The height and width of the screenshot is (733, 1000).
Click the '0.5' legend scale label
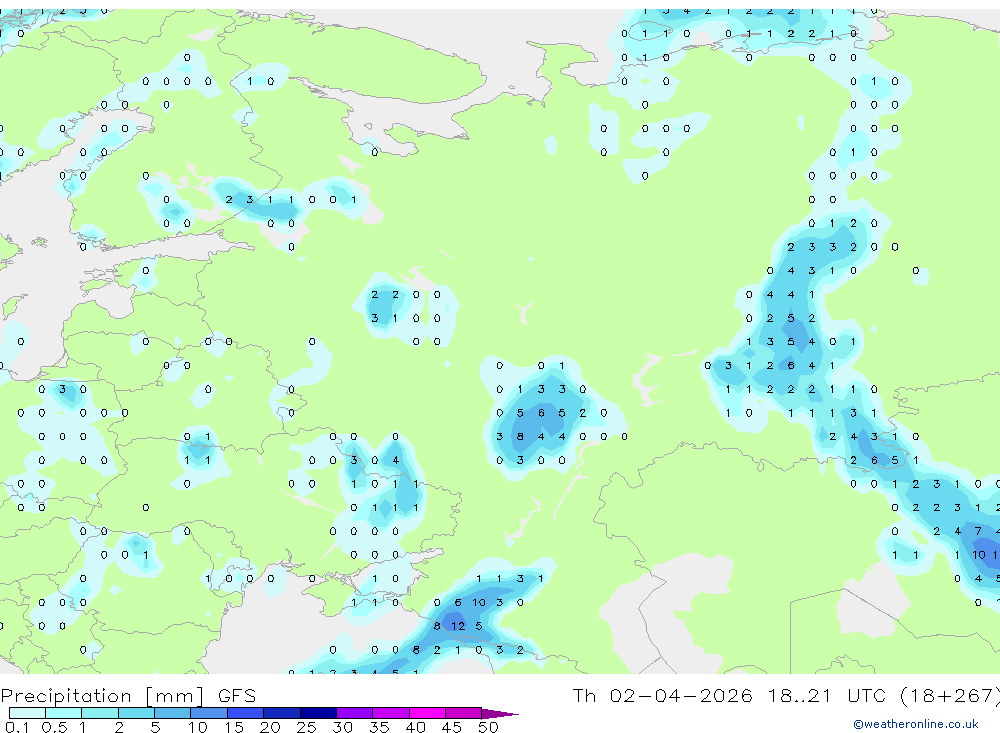tap(54, 727)
